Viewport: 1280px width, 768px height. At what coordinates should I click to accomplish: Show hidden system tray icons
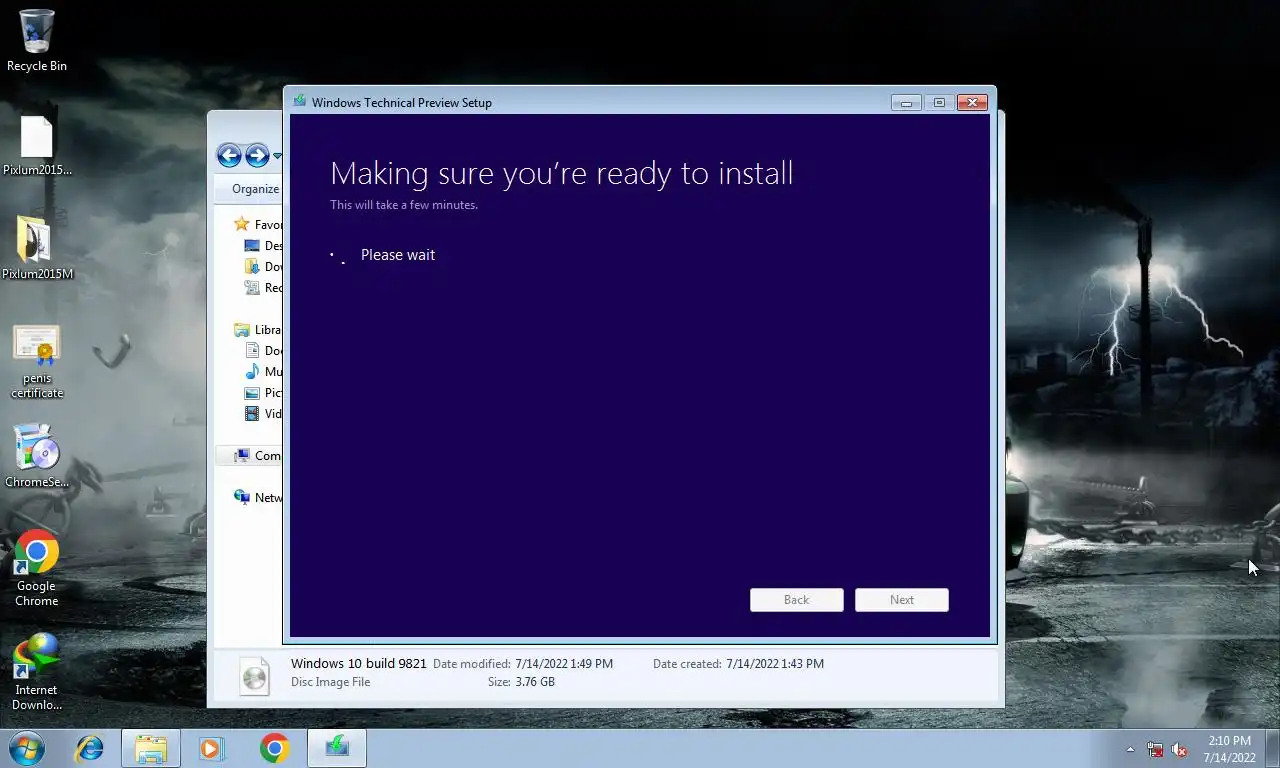tap(1131, 749)
